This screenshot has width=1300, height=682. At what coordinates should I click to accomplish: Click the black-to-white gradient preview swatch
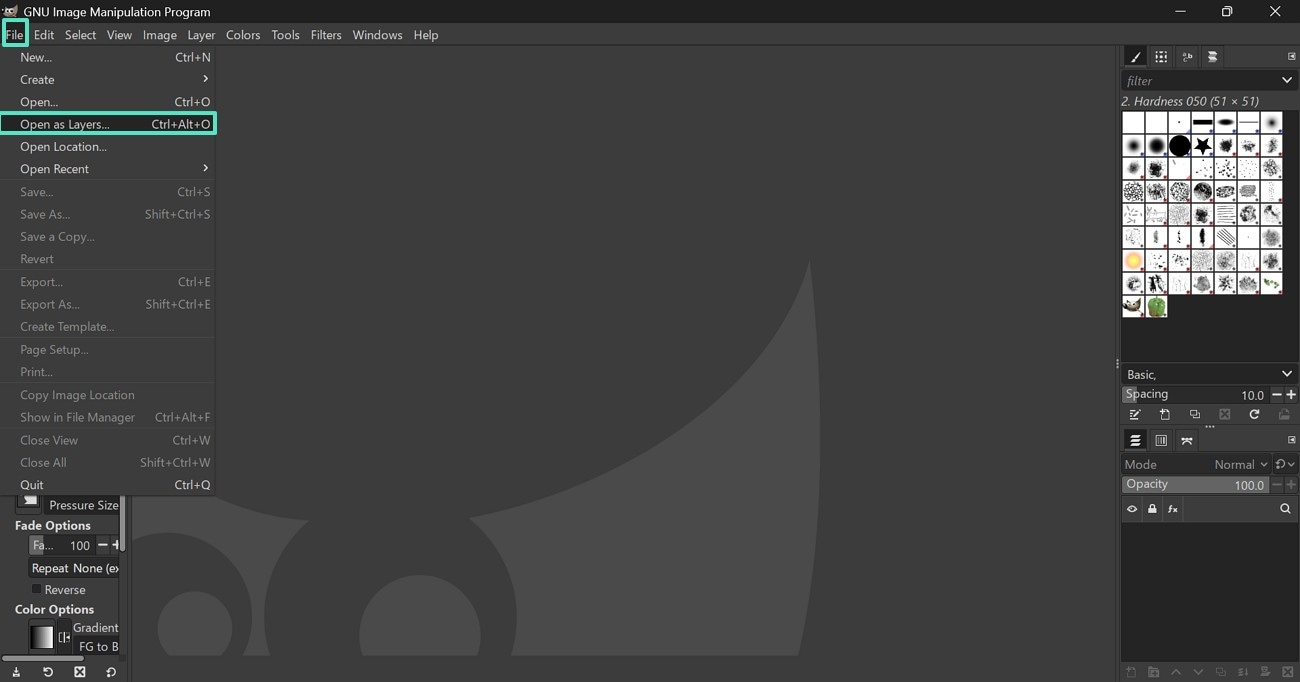pyautogui.click(x=41, y=637)
